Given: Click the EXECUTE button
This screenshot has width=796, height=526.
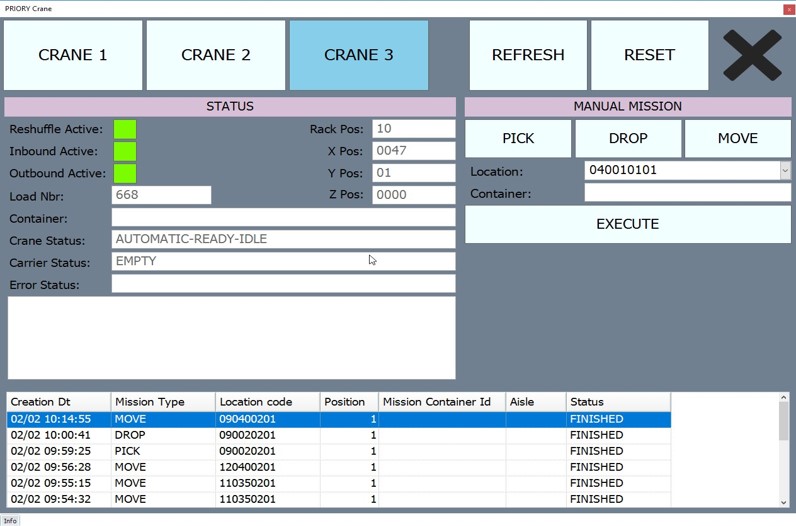Looking at the screenshot, I should [628, 224].
